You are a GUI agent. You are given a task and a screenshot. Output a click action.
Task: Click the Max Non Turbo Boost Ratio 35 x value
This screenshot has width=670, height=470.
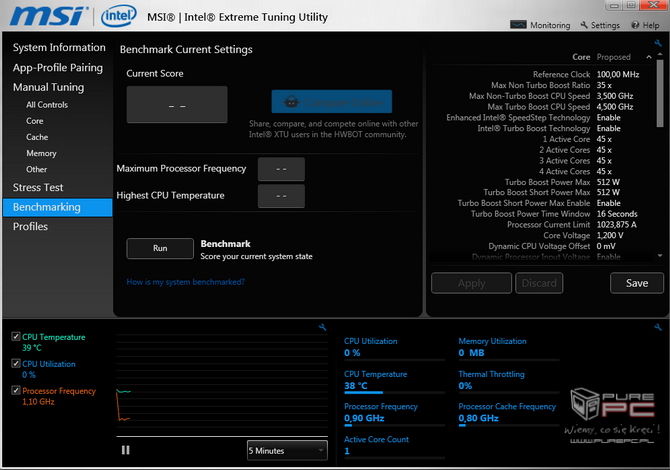pos(604,85)
